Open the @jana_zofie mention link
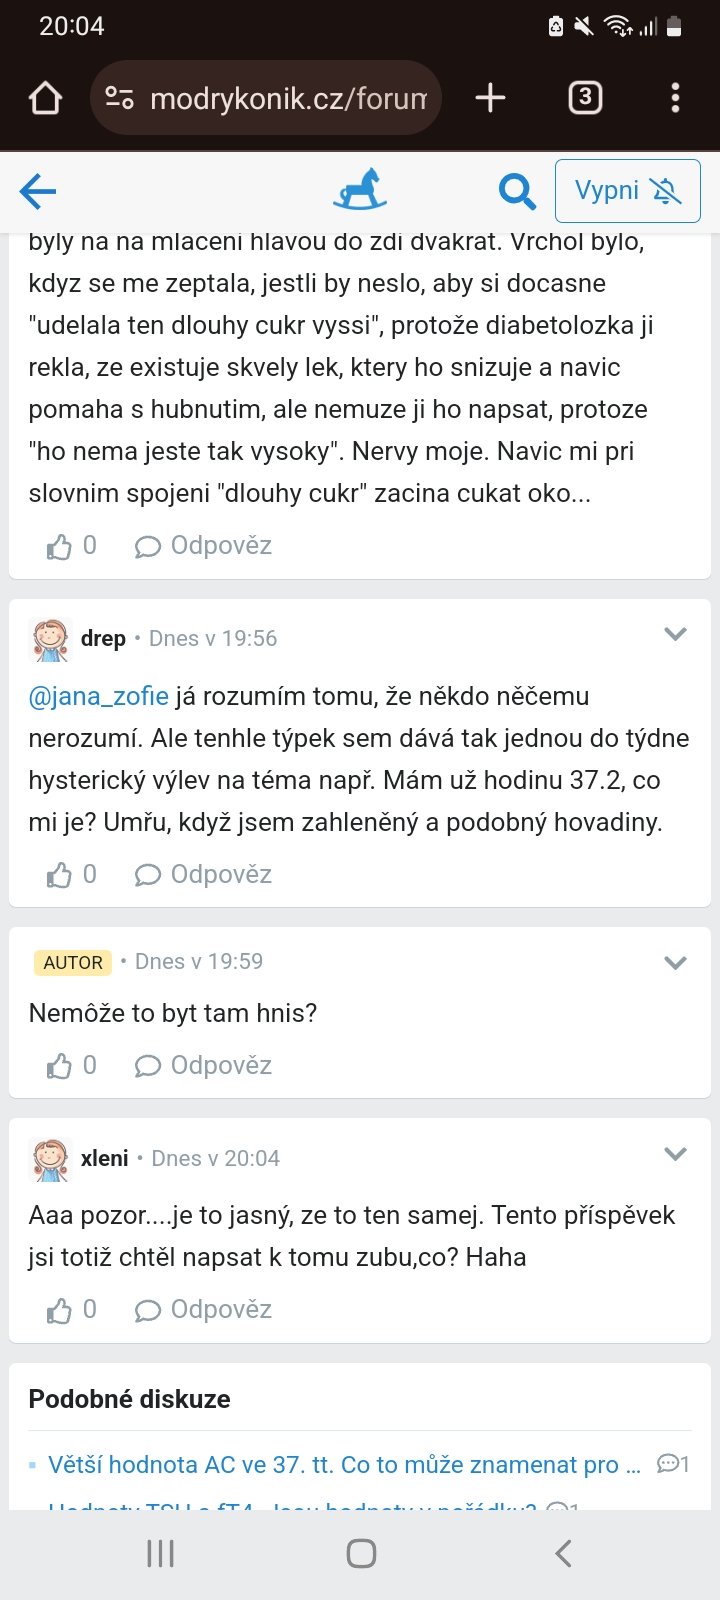720x1600 pixels. (98, 696)
